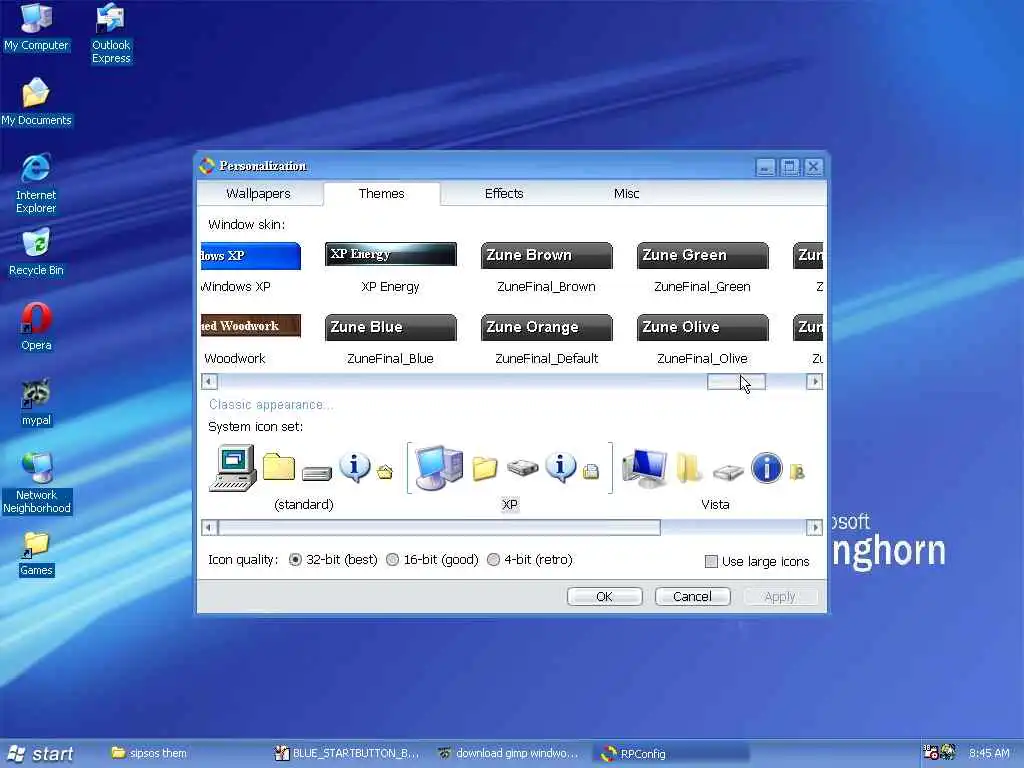The image size is (1024, 768).
Task: Switch to BLUE_STARTBUTTON_B taskbar item
Action: pos(347,754)
